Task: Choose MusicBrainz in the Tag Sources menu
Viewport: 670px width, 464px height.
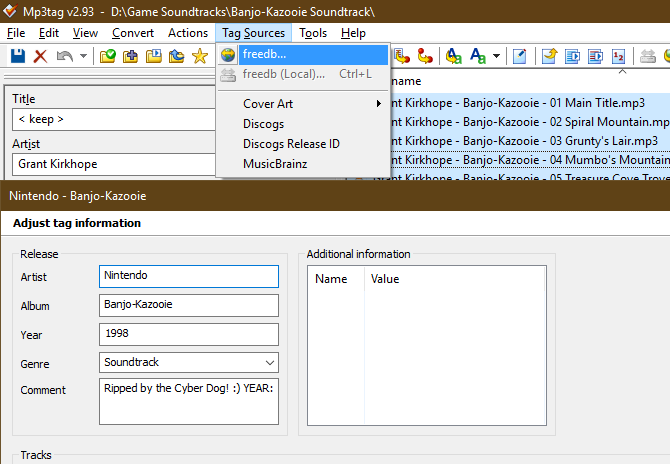Action: tap(275, 164)
